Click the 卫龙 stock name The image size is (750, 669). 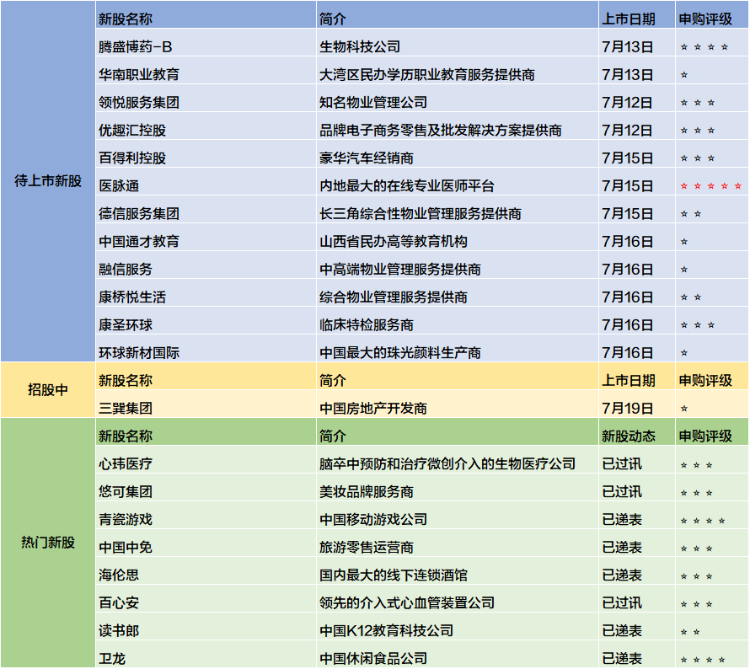click(112, 658)
